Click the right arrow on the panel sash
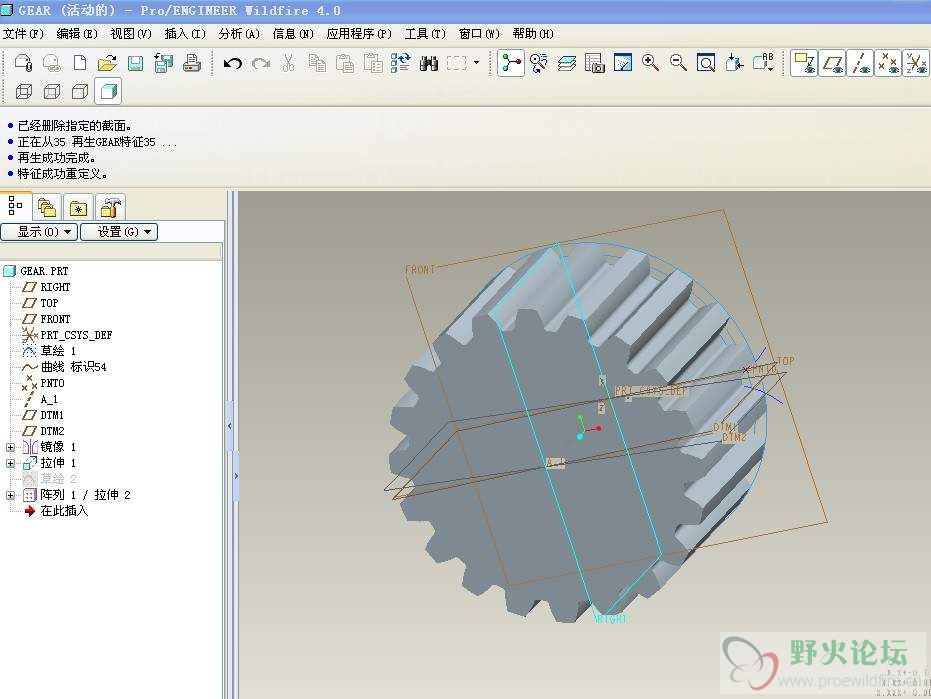 [x=236, y=476]
